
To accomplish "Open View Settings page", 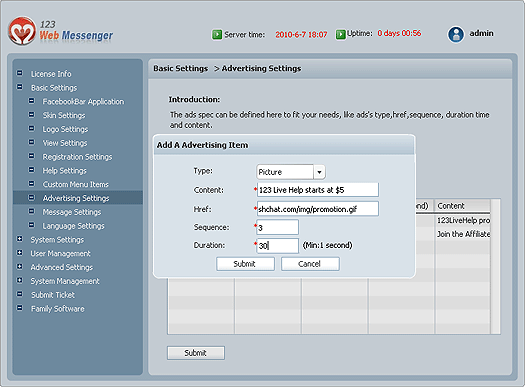I will [x=65, y=143].
